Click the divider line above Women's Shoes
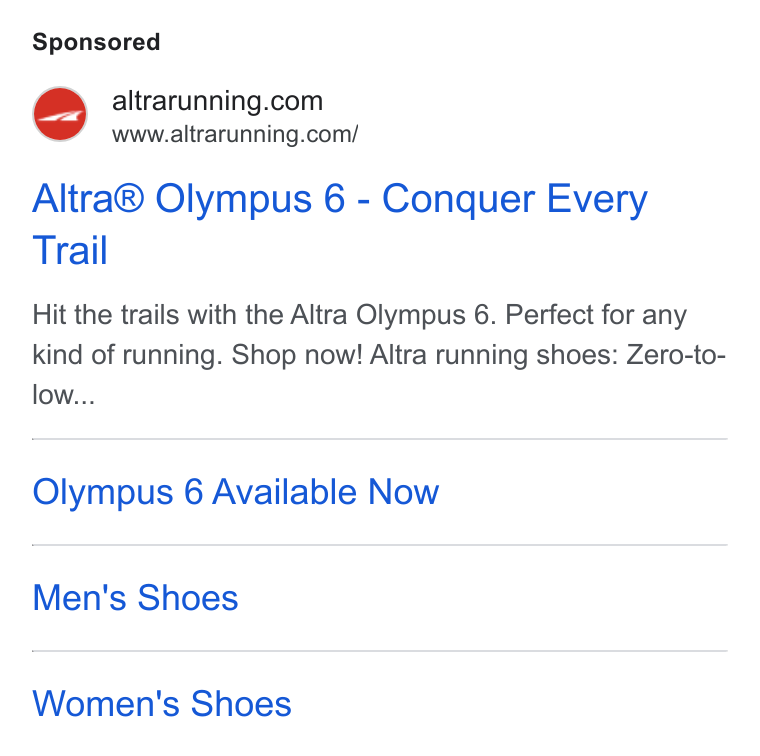The width and height of the screenshot is (760, 756). click(380, 651)
